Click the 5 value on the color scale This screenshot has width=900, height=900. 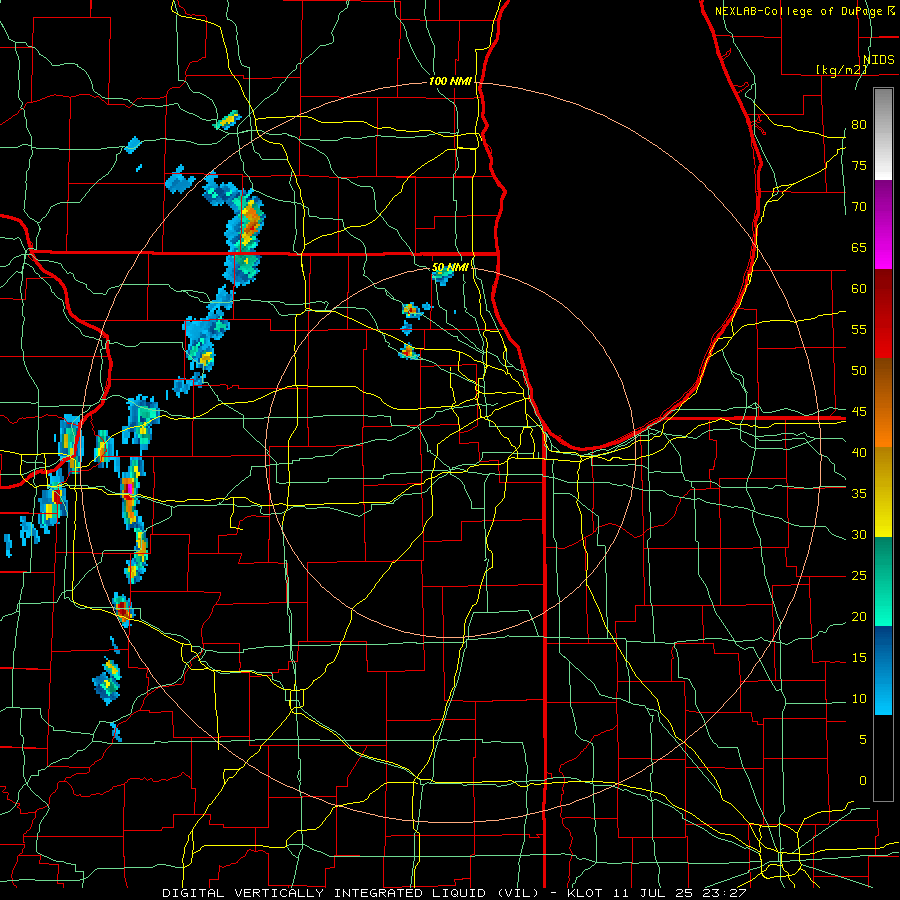pyautogui.click(x=863, y=739)
